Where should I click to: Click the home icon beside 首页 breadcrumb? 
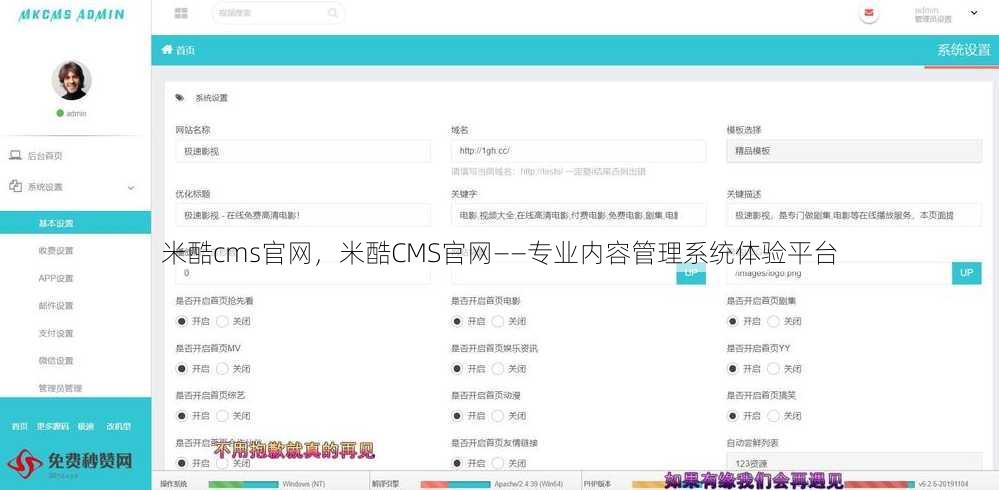168,50
